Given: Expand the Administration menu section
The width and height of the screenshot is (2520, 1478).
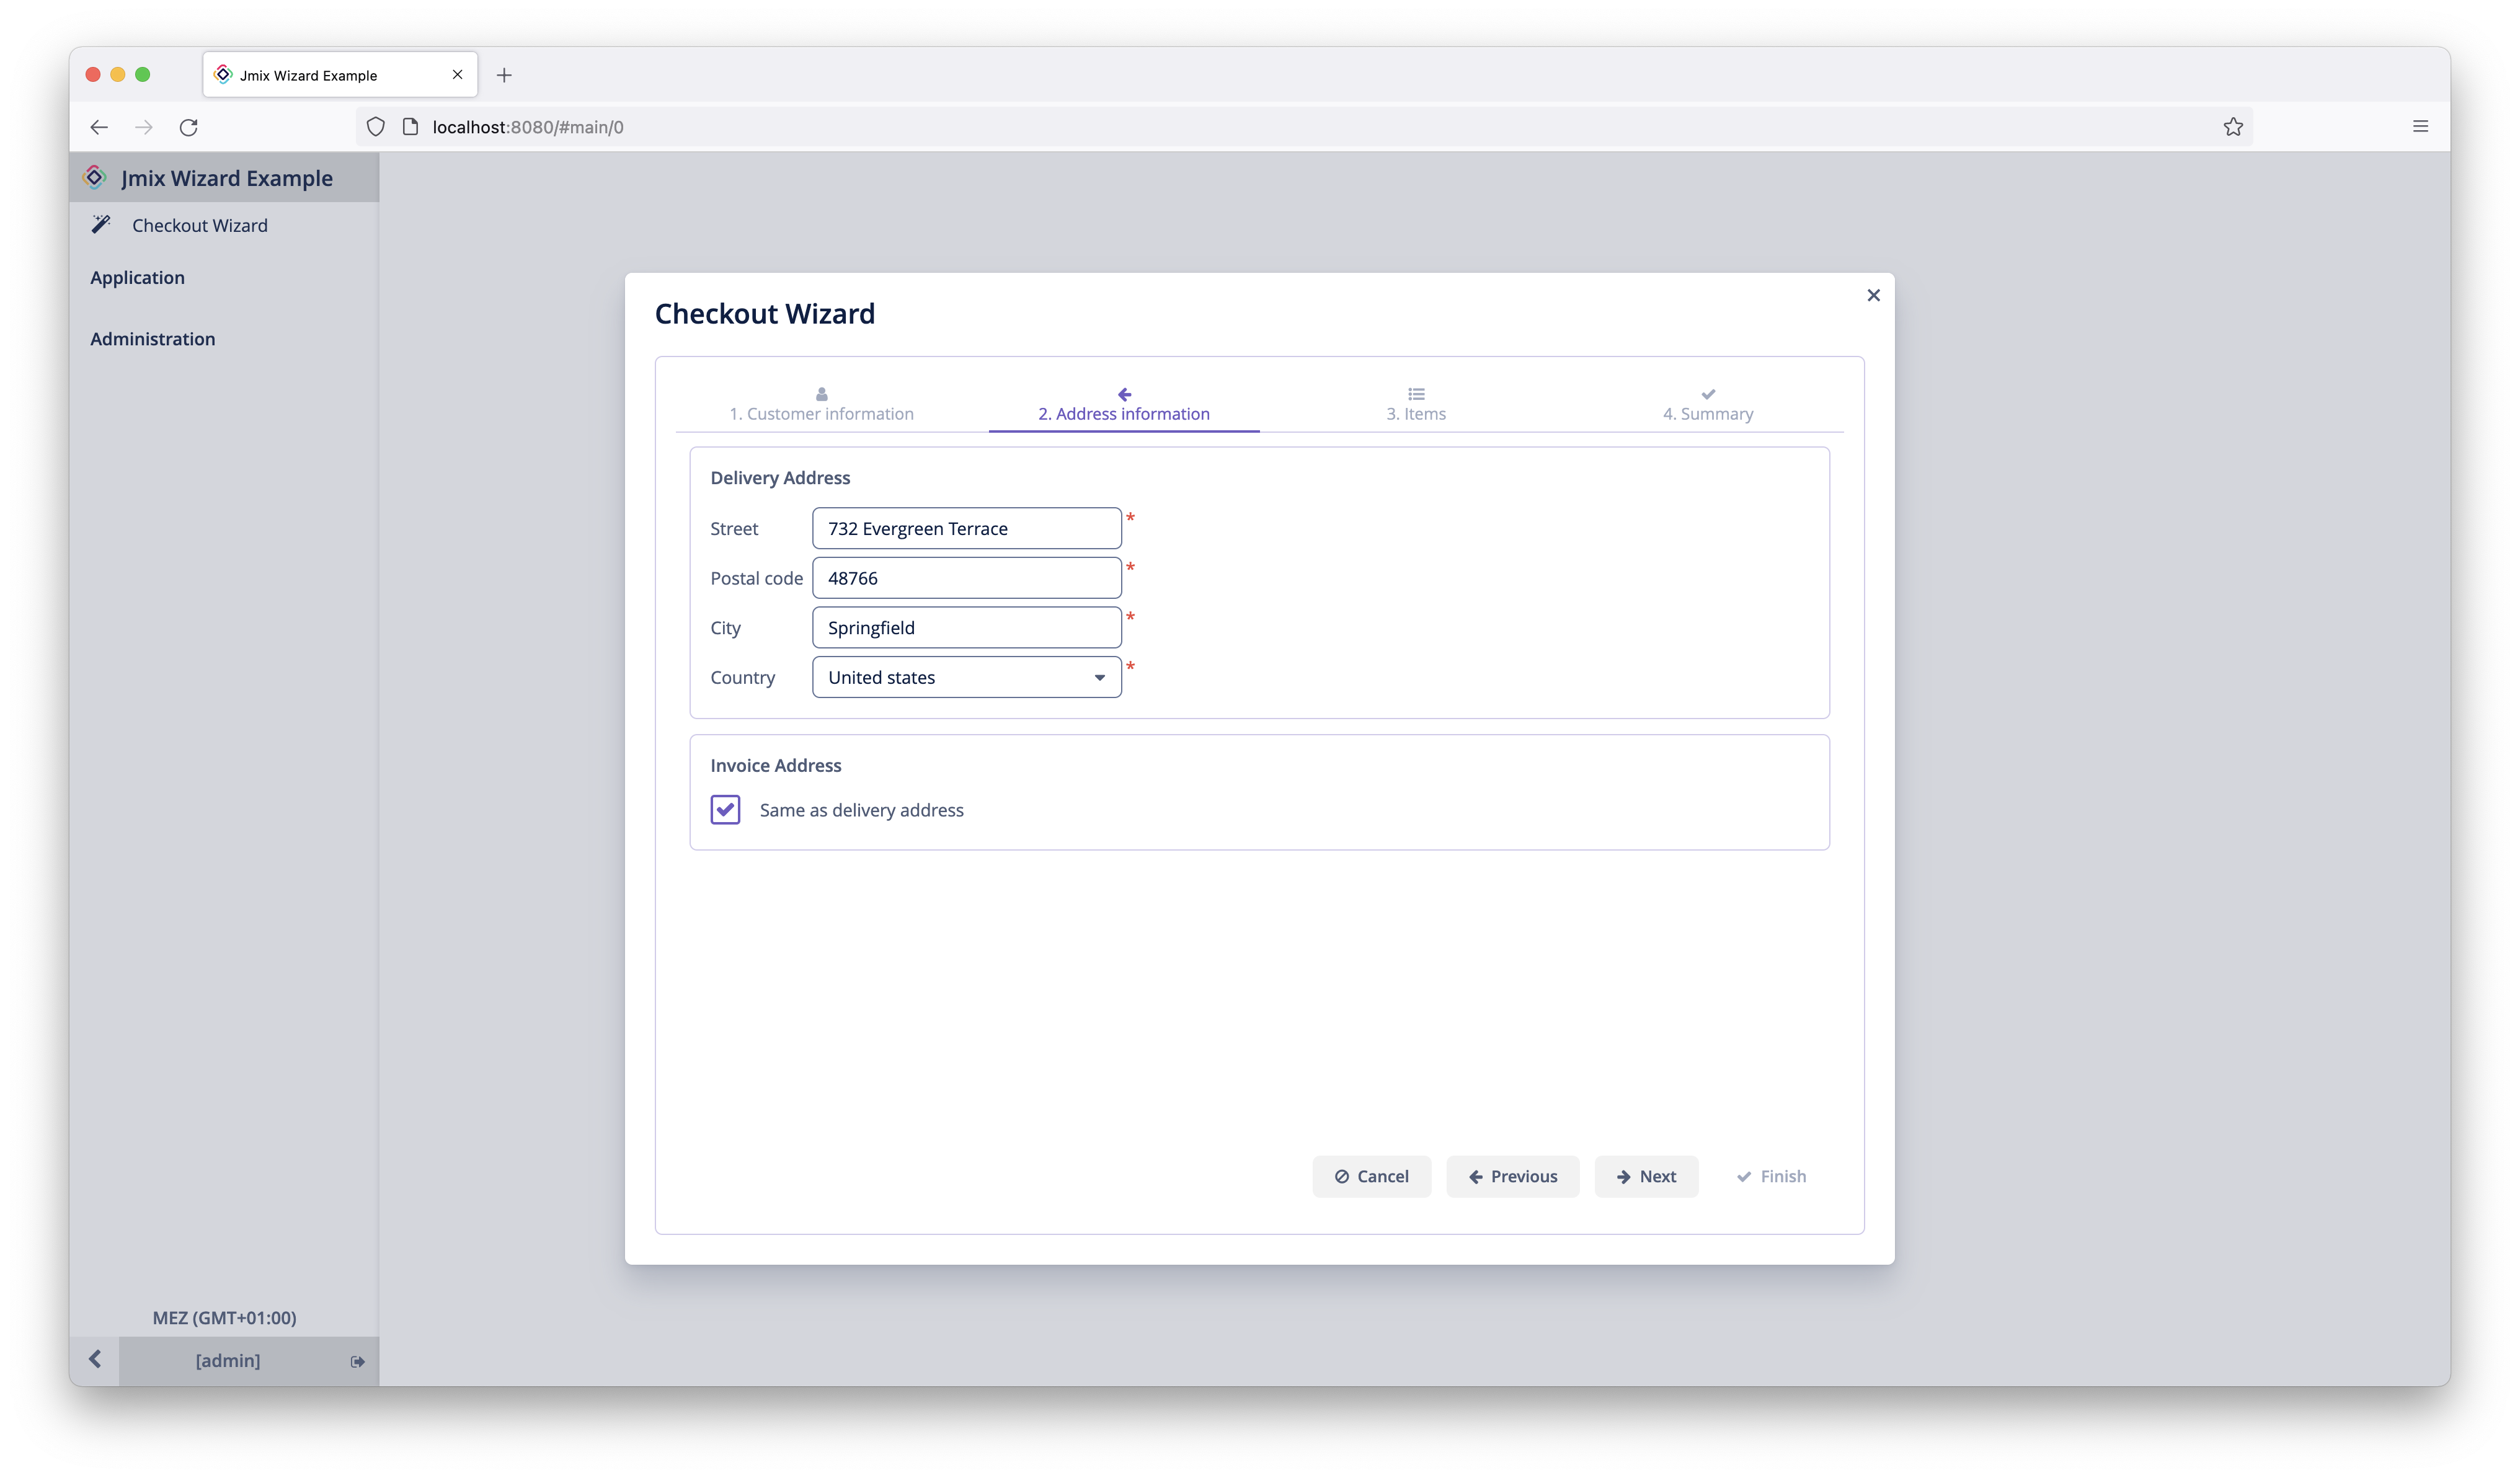Looking at the screenshot, I should tap(153, 339).
